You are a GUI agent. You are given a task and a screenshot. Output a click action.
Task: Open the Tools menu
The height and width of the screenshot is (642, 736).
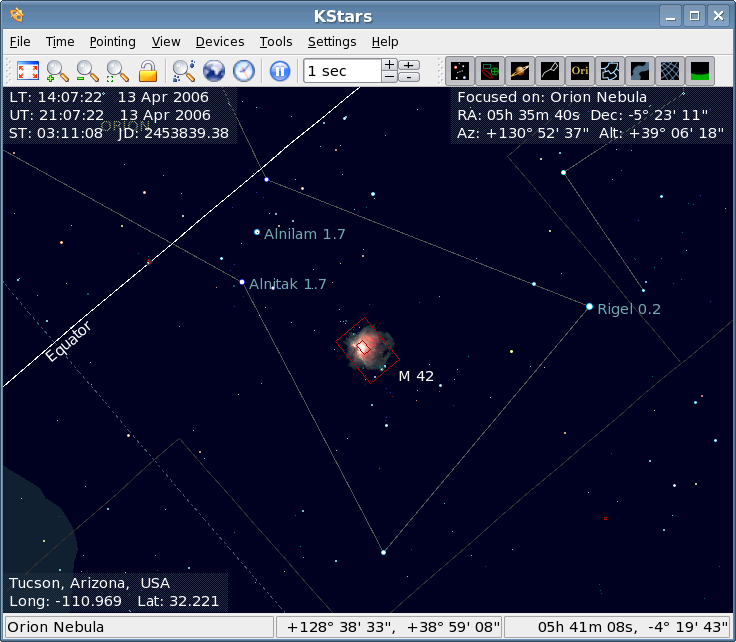276,42
